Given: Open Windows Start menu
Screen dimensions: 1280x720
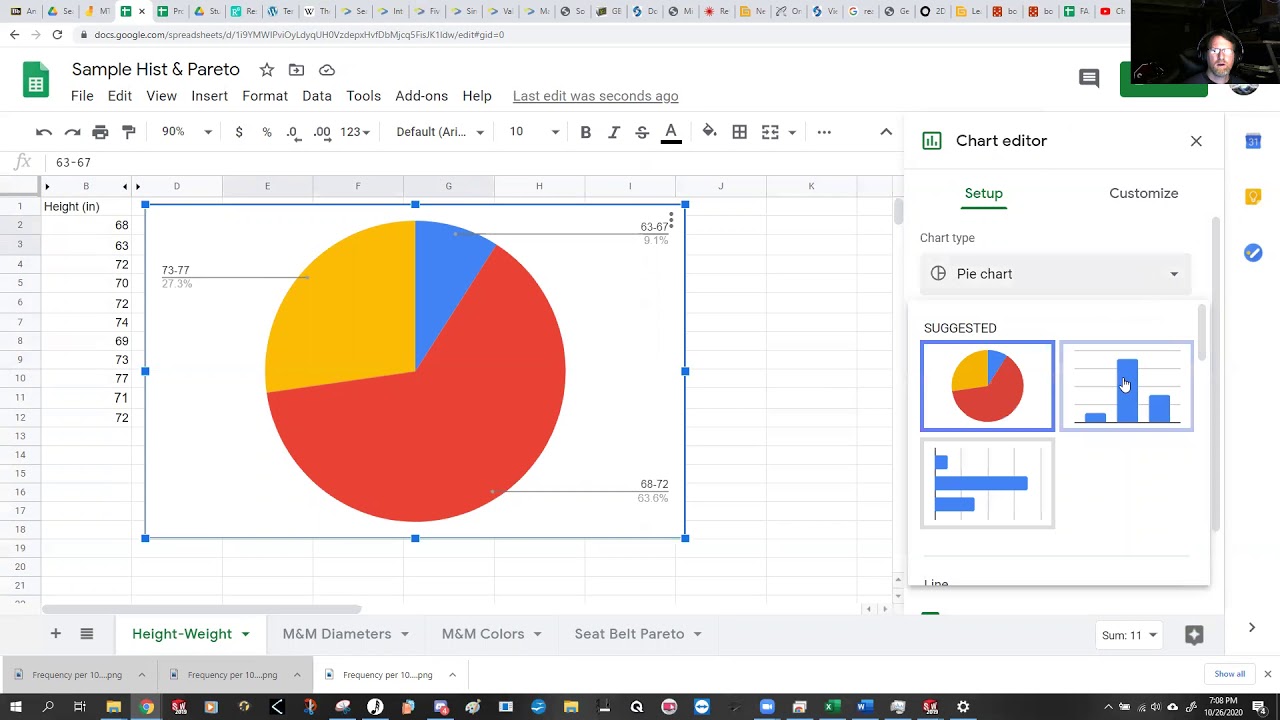Looking at the screenshot, I should [x=15, y=707].
